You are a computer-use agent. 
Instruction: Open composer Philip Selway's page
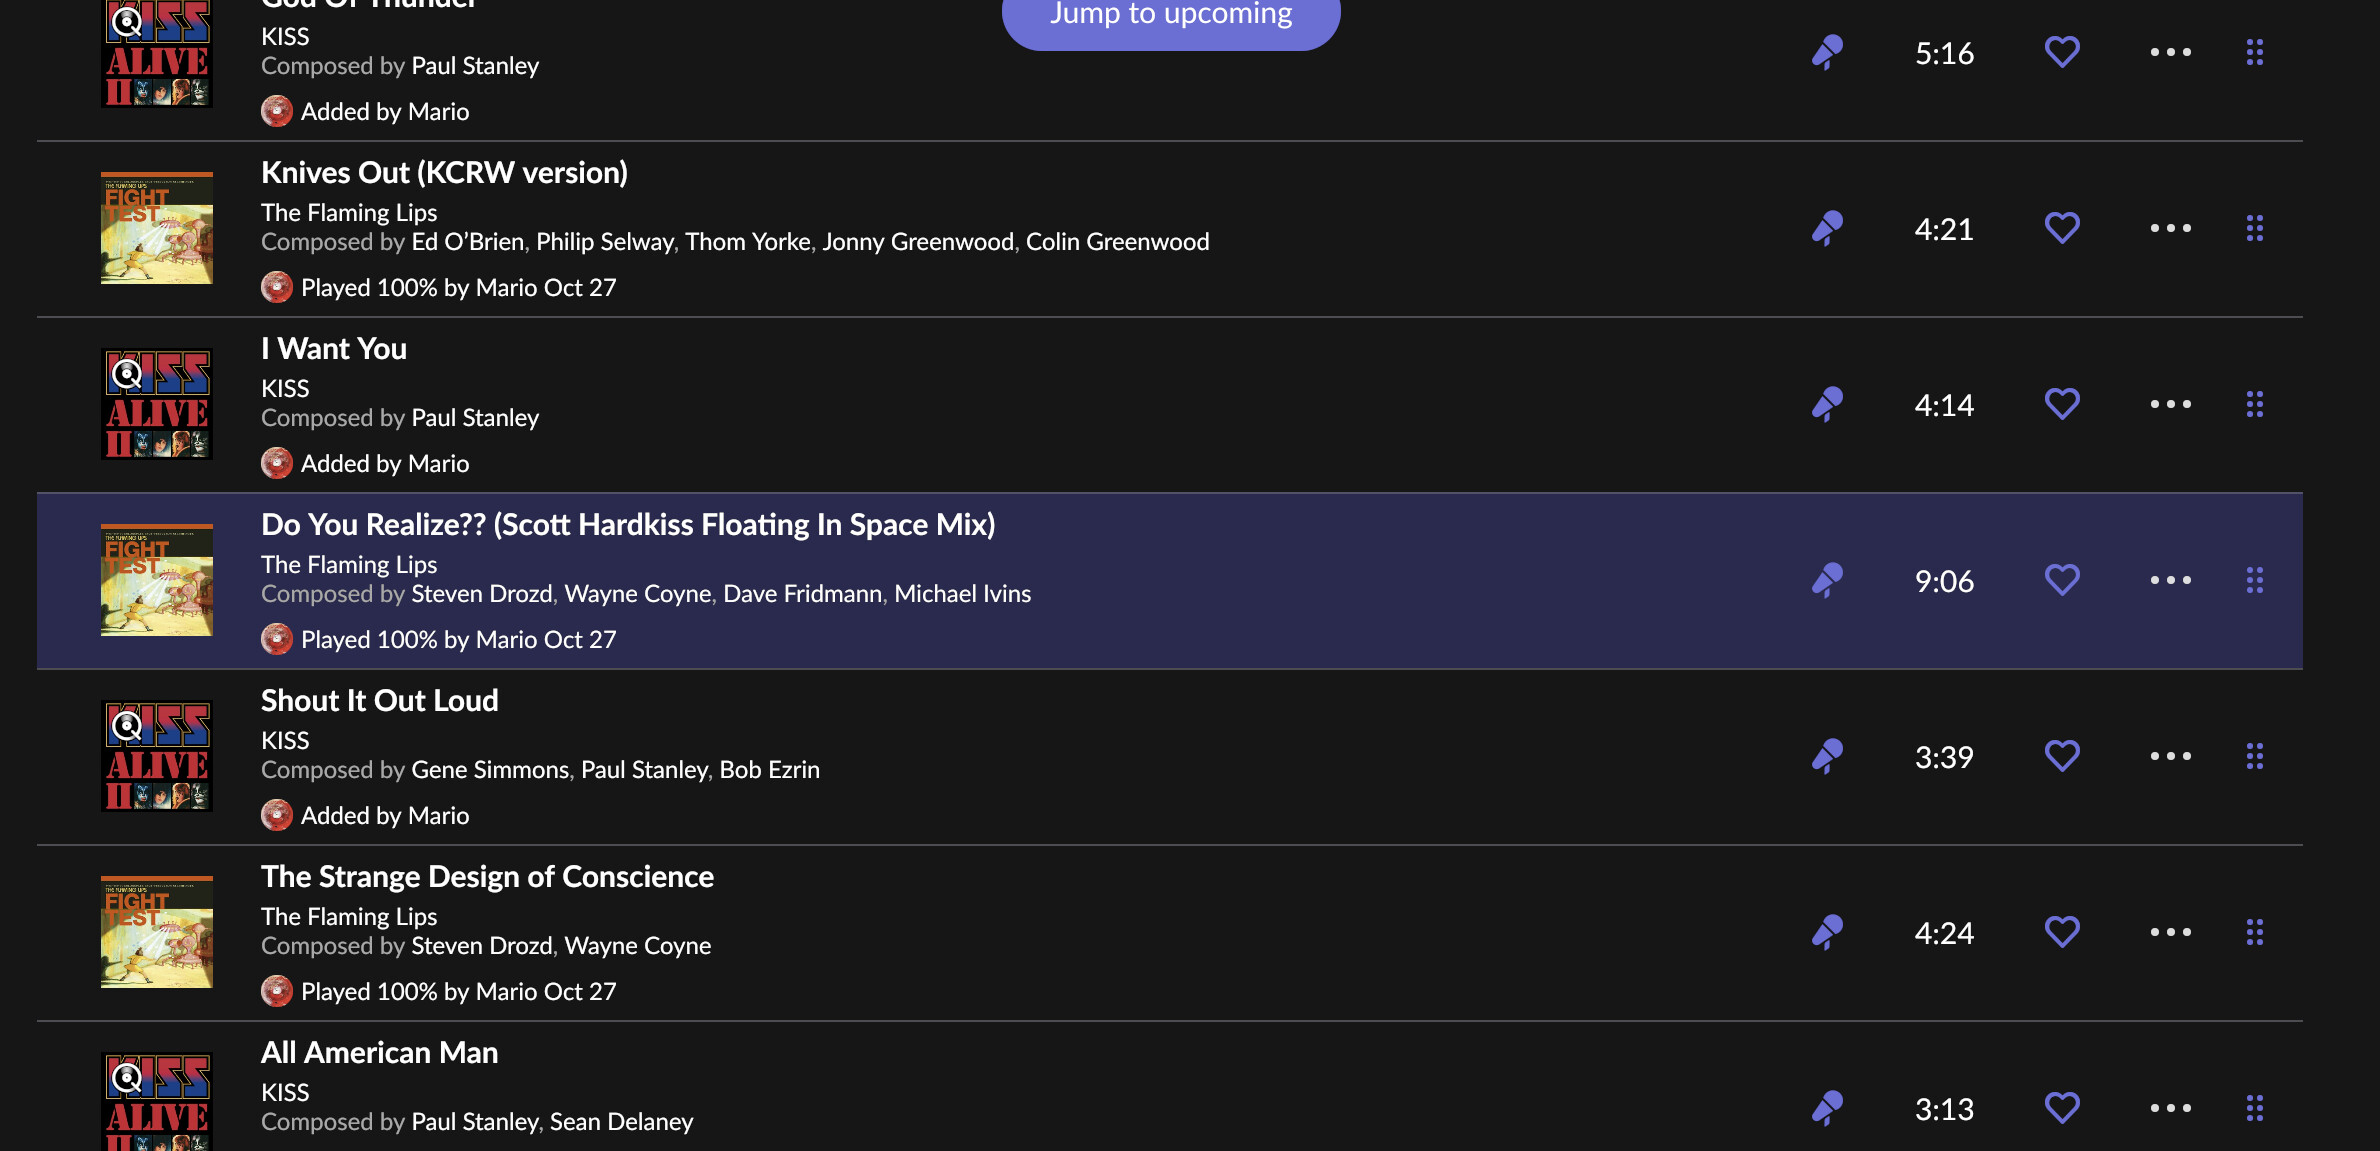605,242
